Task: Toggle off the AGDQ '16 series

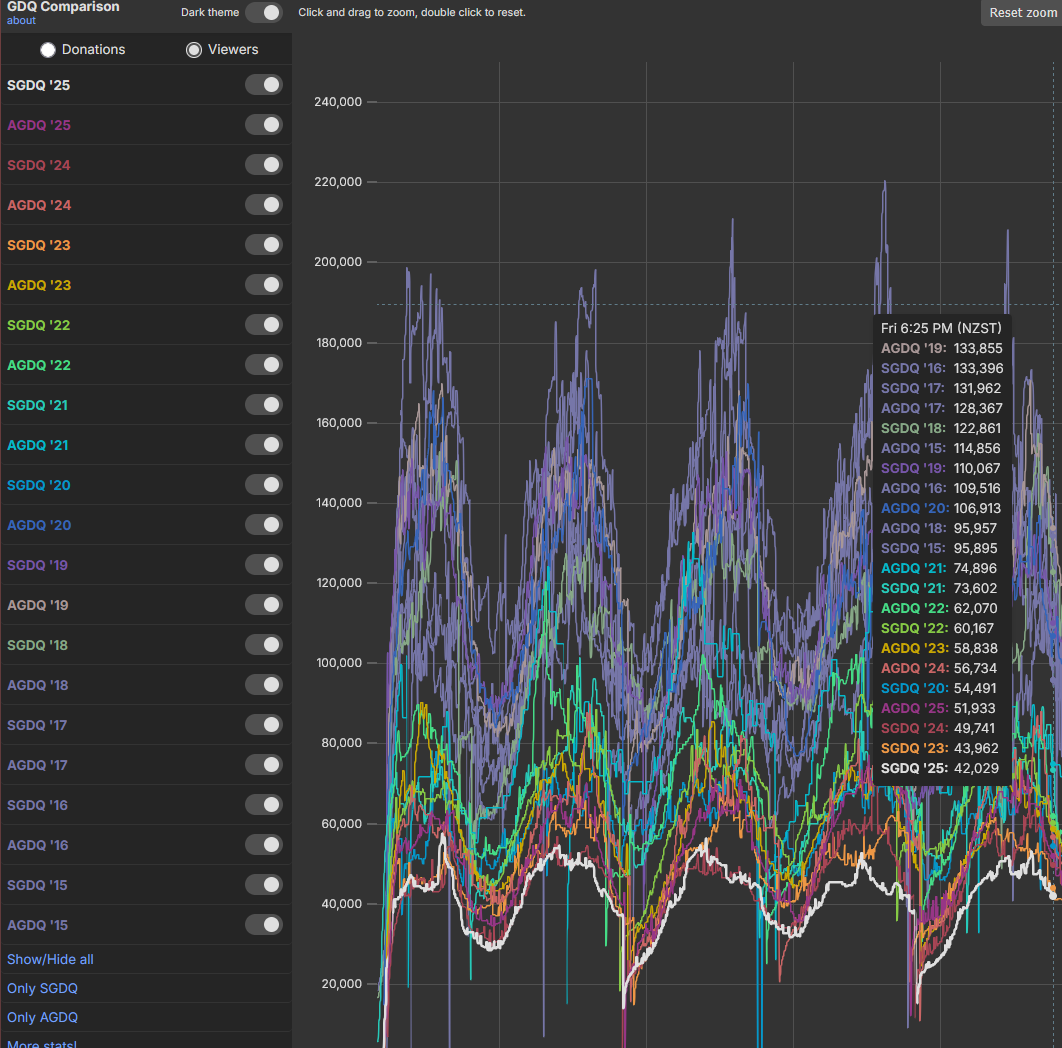Action: point(263,844)
